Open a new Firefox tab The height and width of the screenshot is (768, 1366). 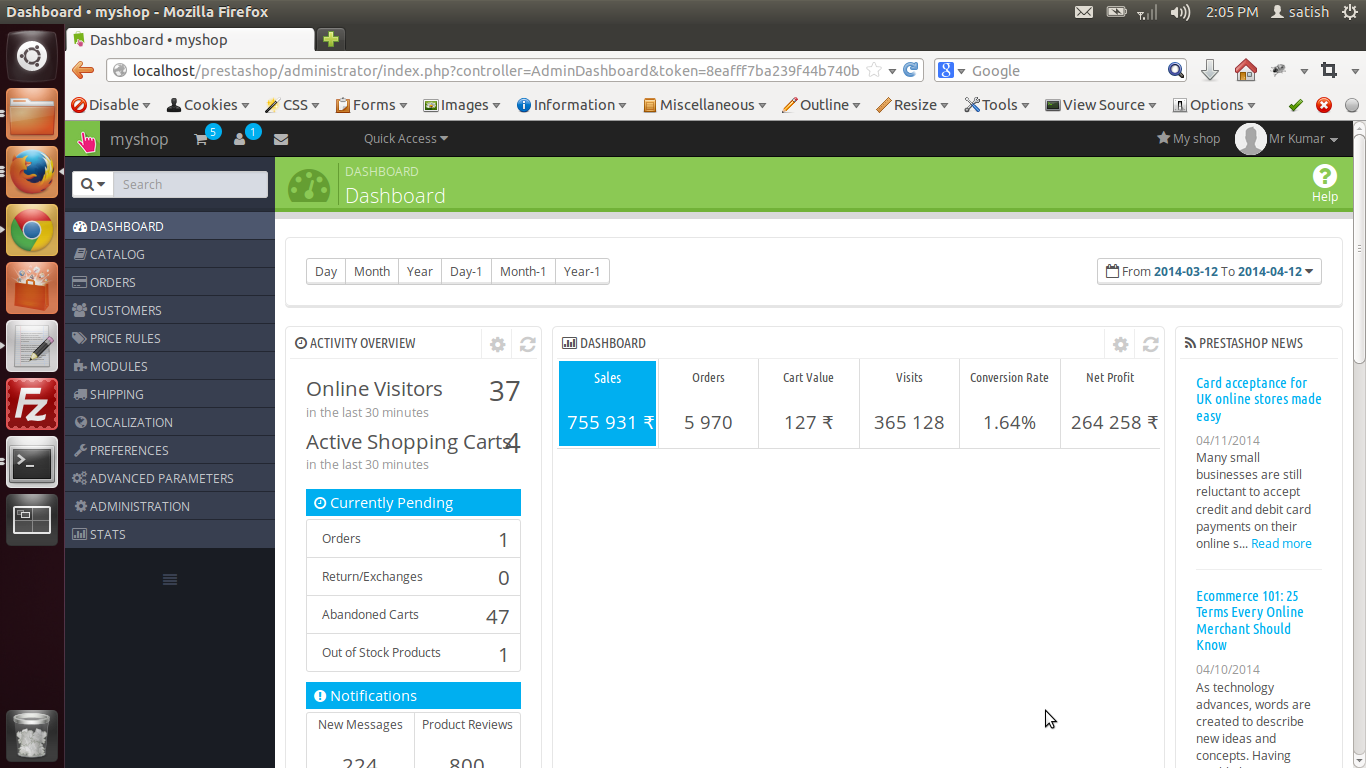330,39
